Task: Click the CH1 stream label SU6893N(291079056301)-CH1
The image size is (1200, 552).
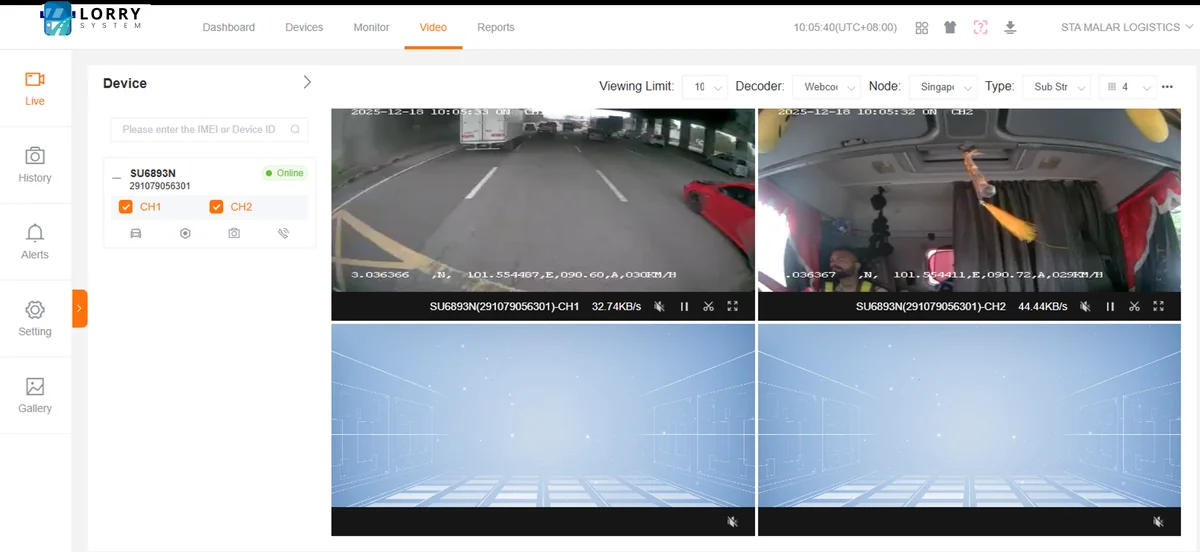Action: (x=505, y=307)
